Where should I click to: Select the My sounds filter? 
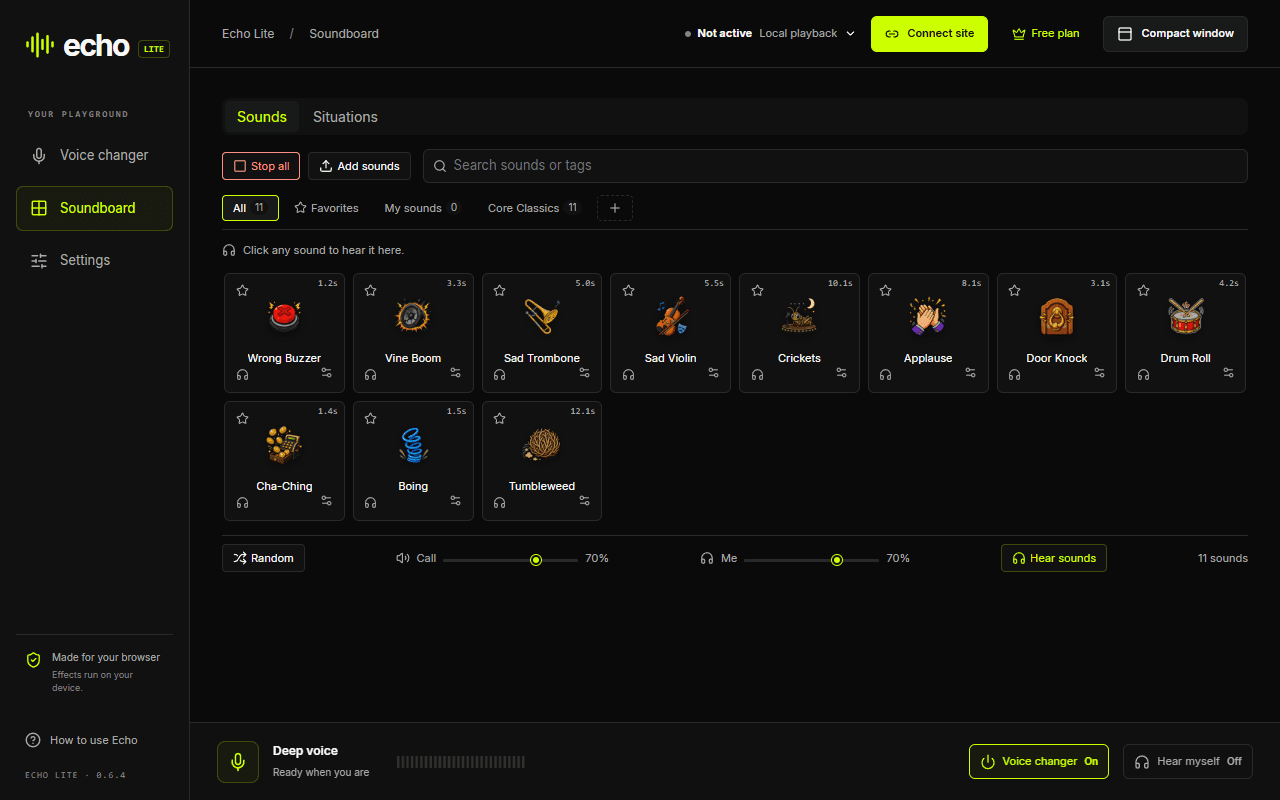pyautogui.click(x=422, y=208)
